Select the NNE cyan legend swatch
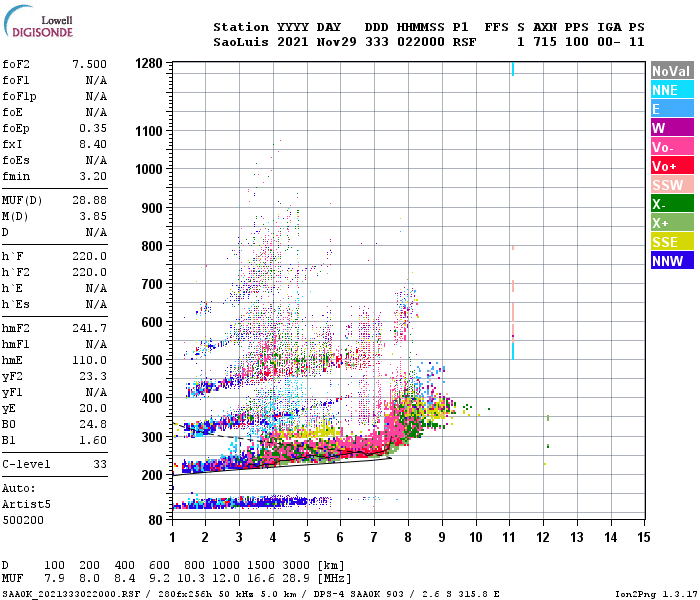Screen dimensions: 700x600 [x=672, y=90]
